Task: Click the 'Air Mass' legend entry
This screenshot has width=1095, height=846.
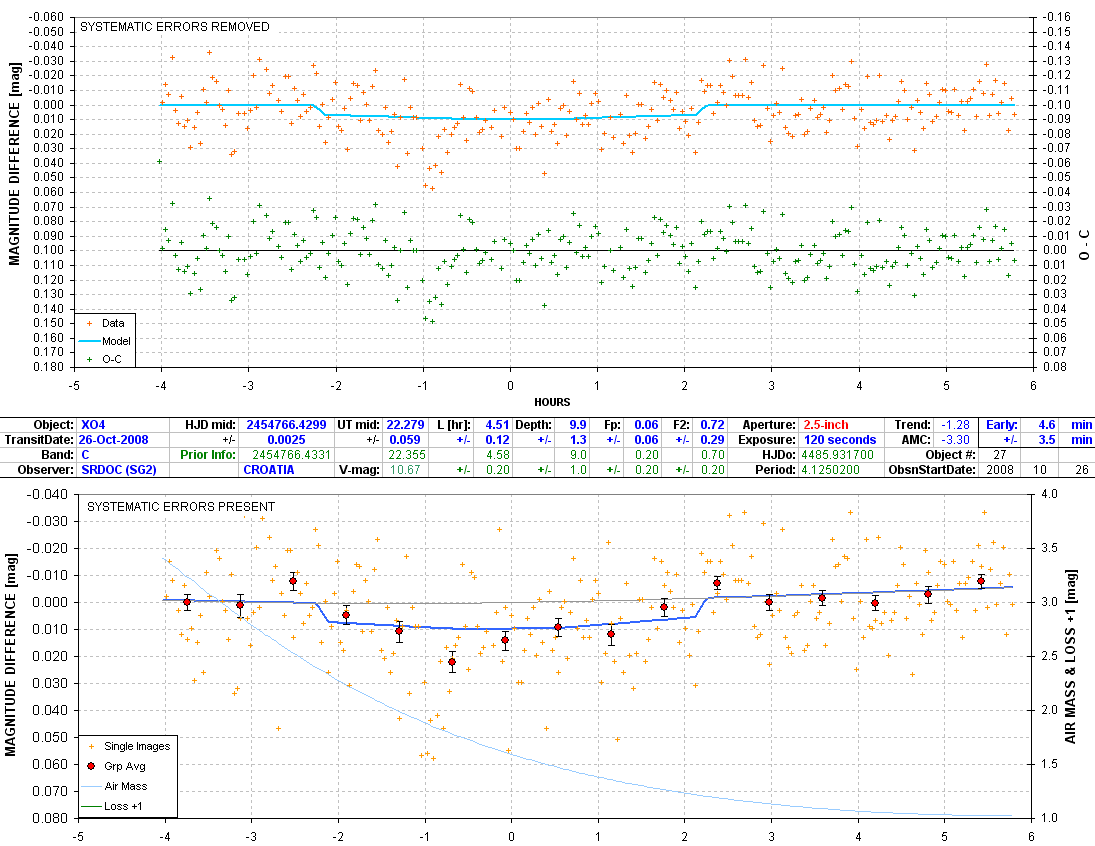Action: pyautogui.click(x=126, y=786)
